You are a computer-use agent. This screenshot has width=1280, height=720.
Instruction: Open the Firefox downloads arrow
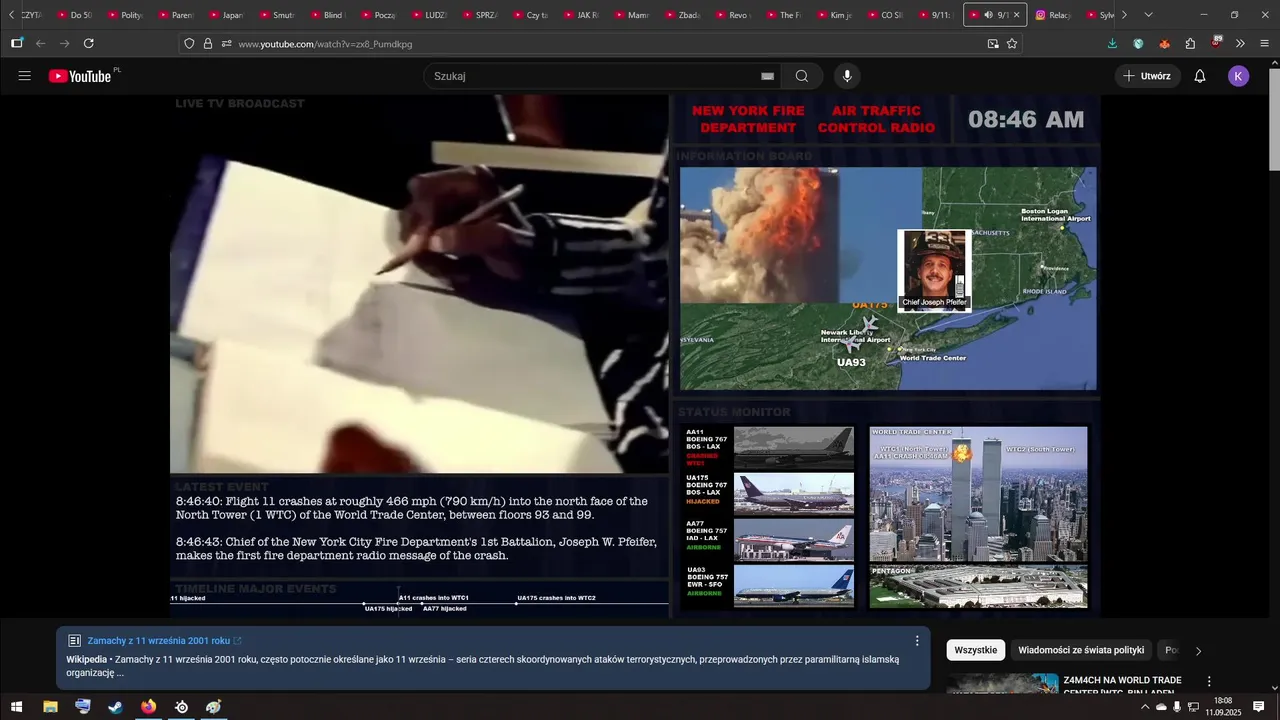[x=1113, y=44]
